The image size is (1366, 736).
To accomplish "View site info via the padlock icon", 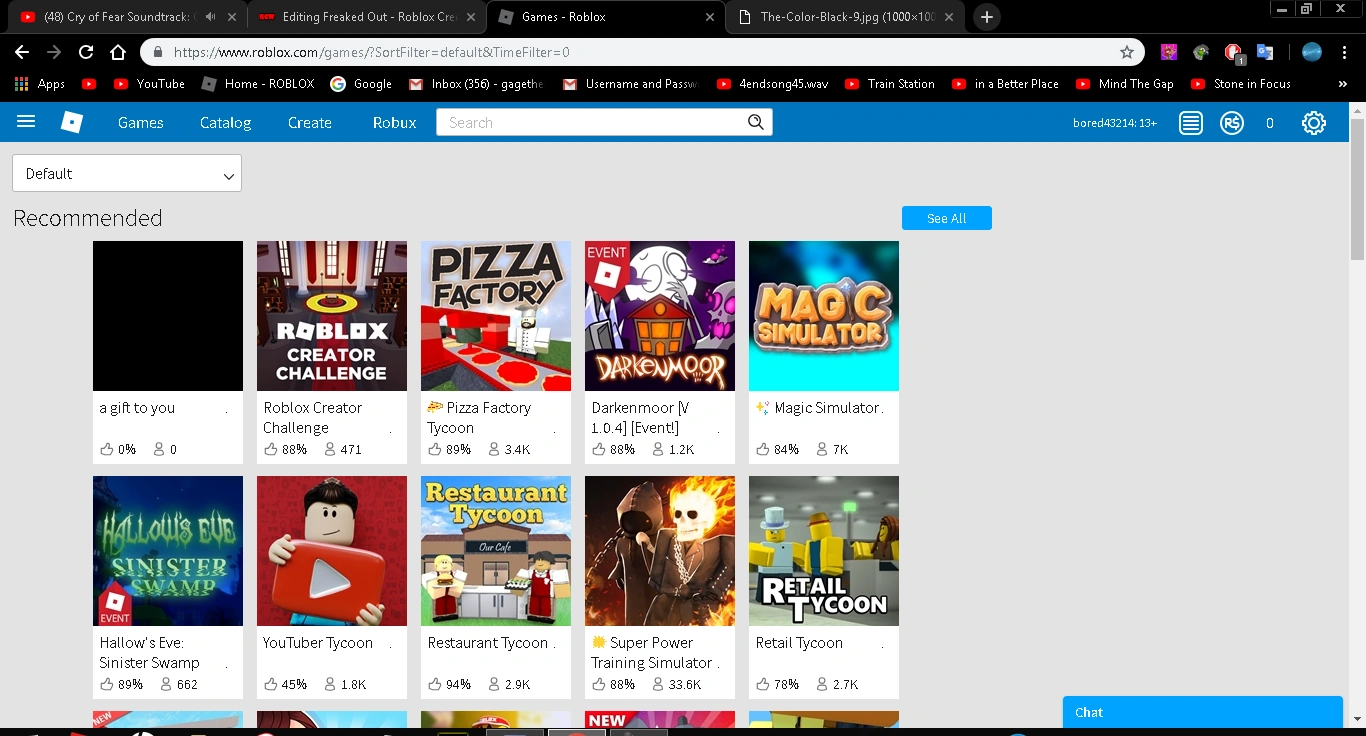I will click(x=157, y=52).
